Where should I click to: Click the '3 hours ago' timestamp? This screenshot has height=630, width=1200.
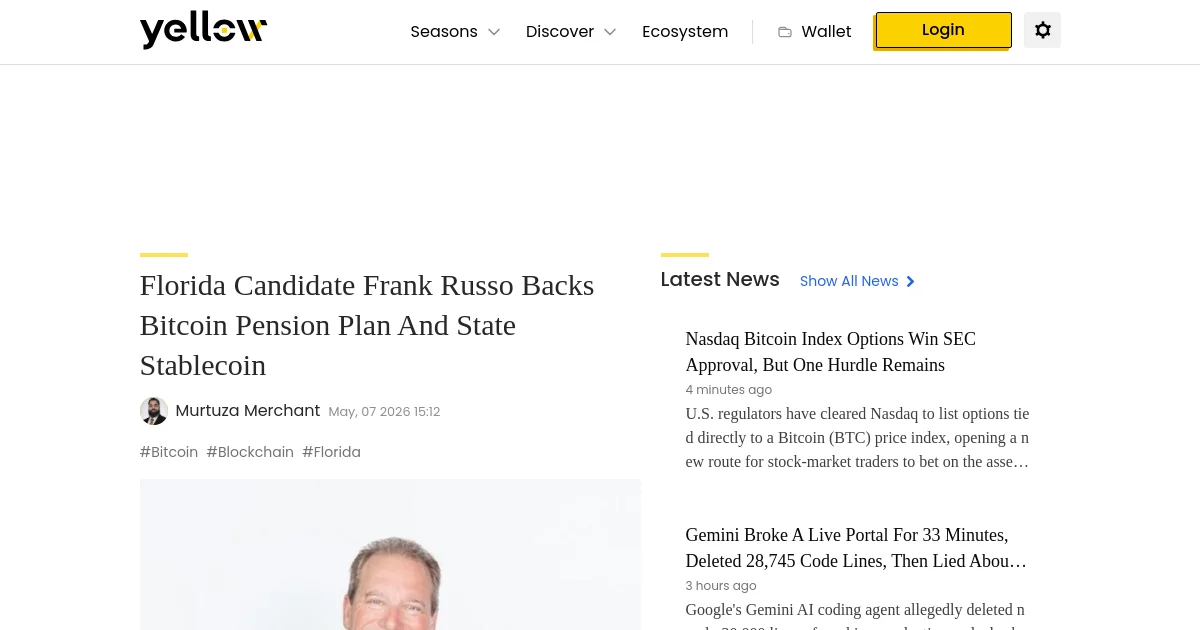[x=720, y=586]
